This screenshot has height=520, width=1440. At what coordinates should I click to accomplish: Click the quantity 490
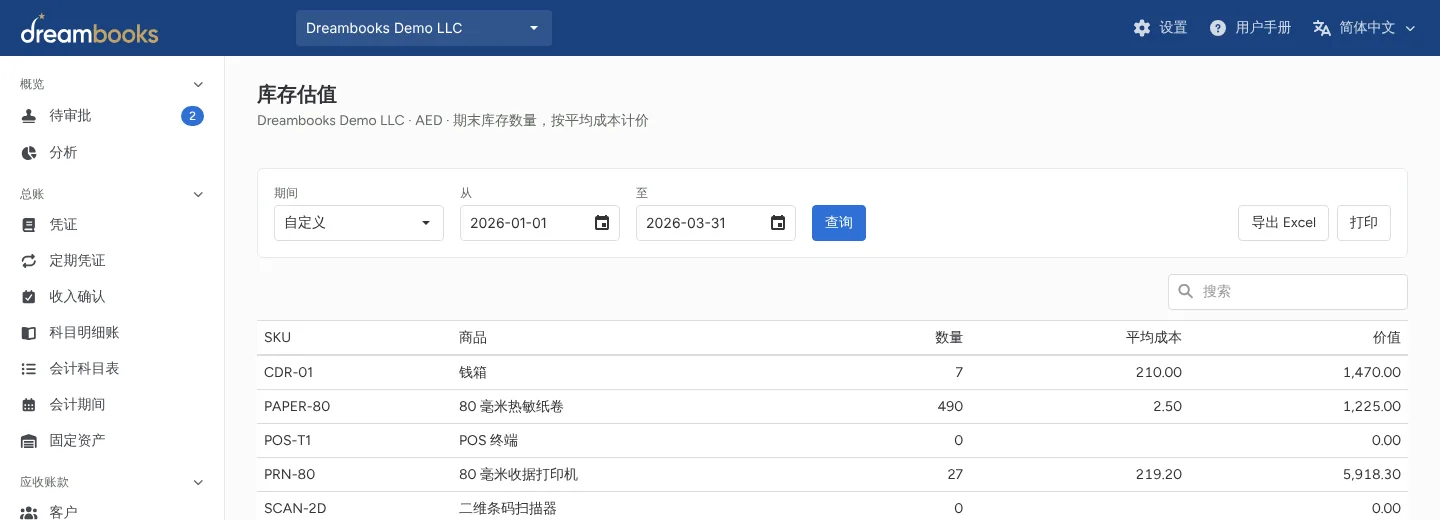(x=950, y=406)
